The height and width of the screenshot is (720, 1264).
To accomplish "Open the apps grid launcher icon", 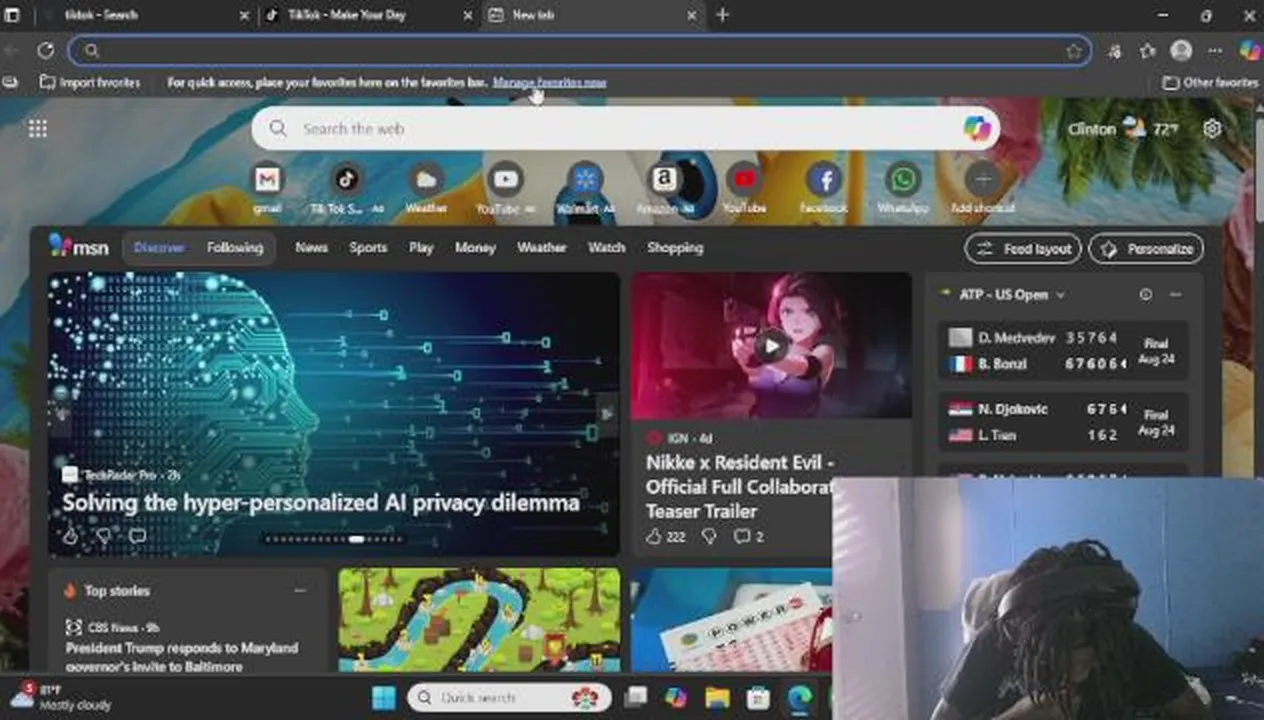I will tap(38, 129).
